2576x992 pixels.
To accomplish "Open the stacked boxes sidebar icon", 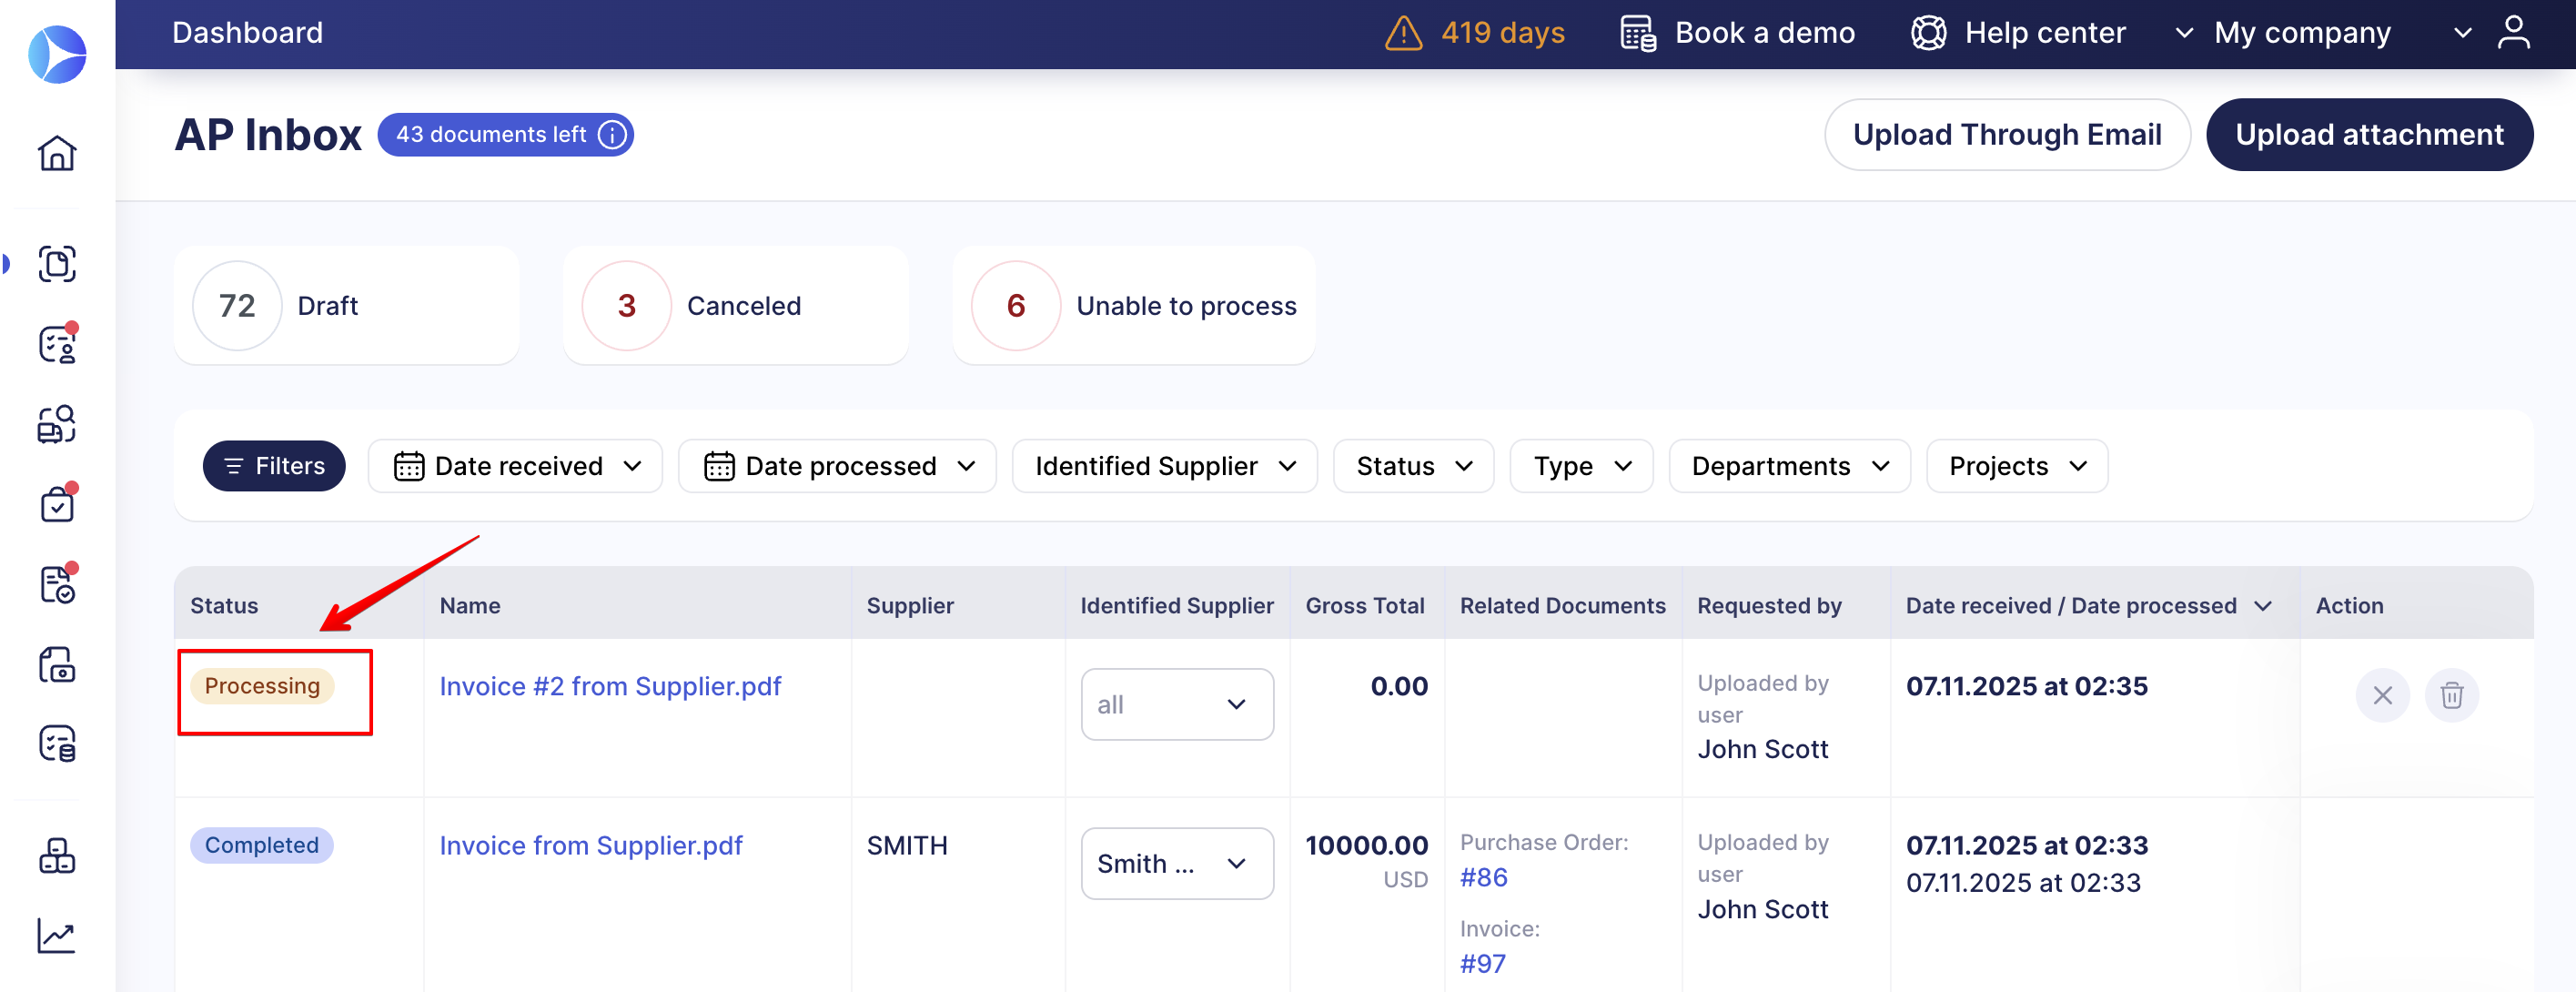I will [x=57, y=856].
